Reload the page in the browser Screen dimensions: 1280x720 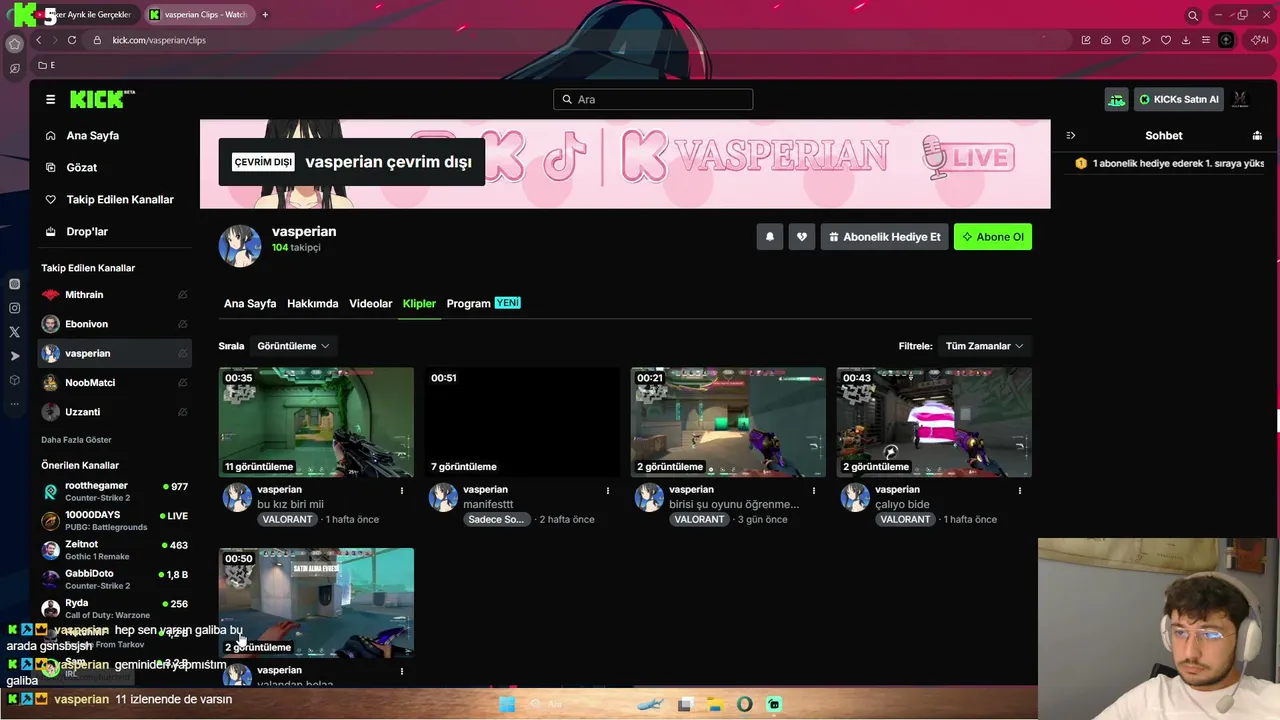[x=72, y=40]
